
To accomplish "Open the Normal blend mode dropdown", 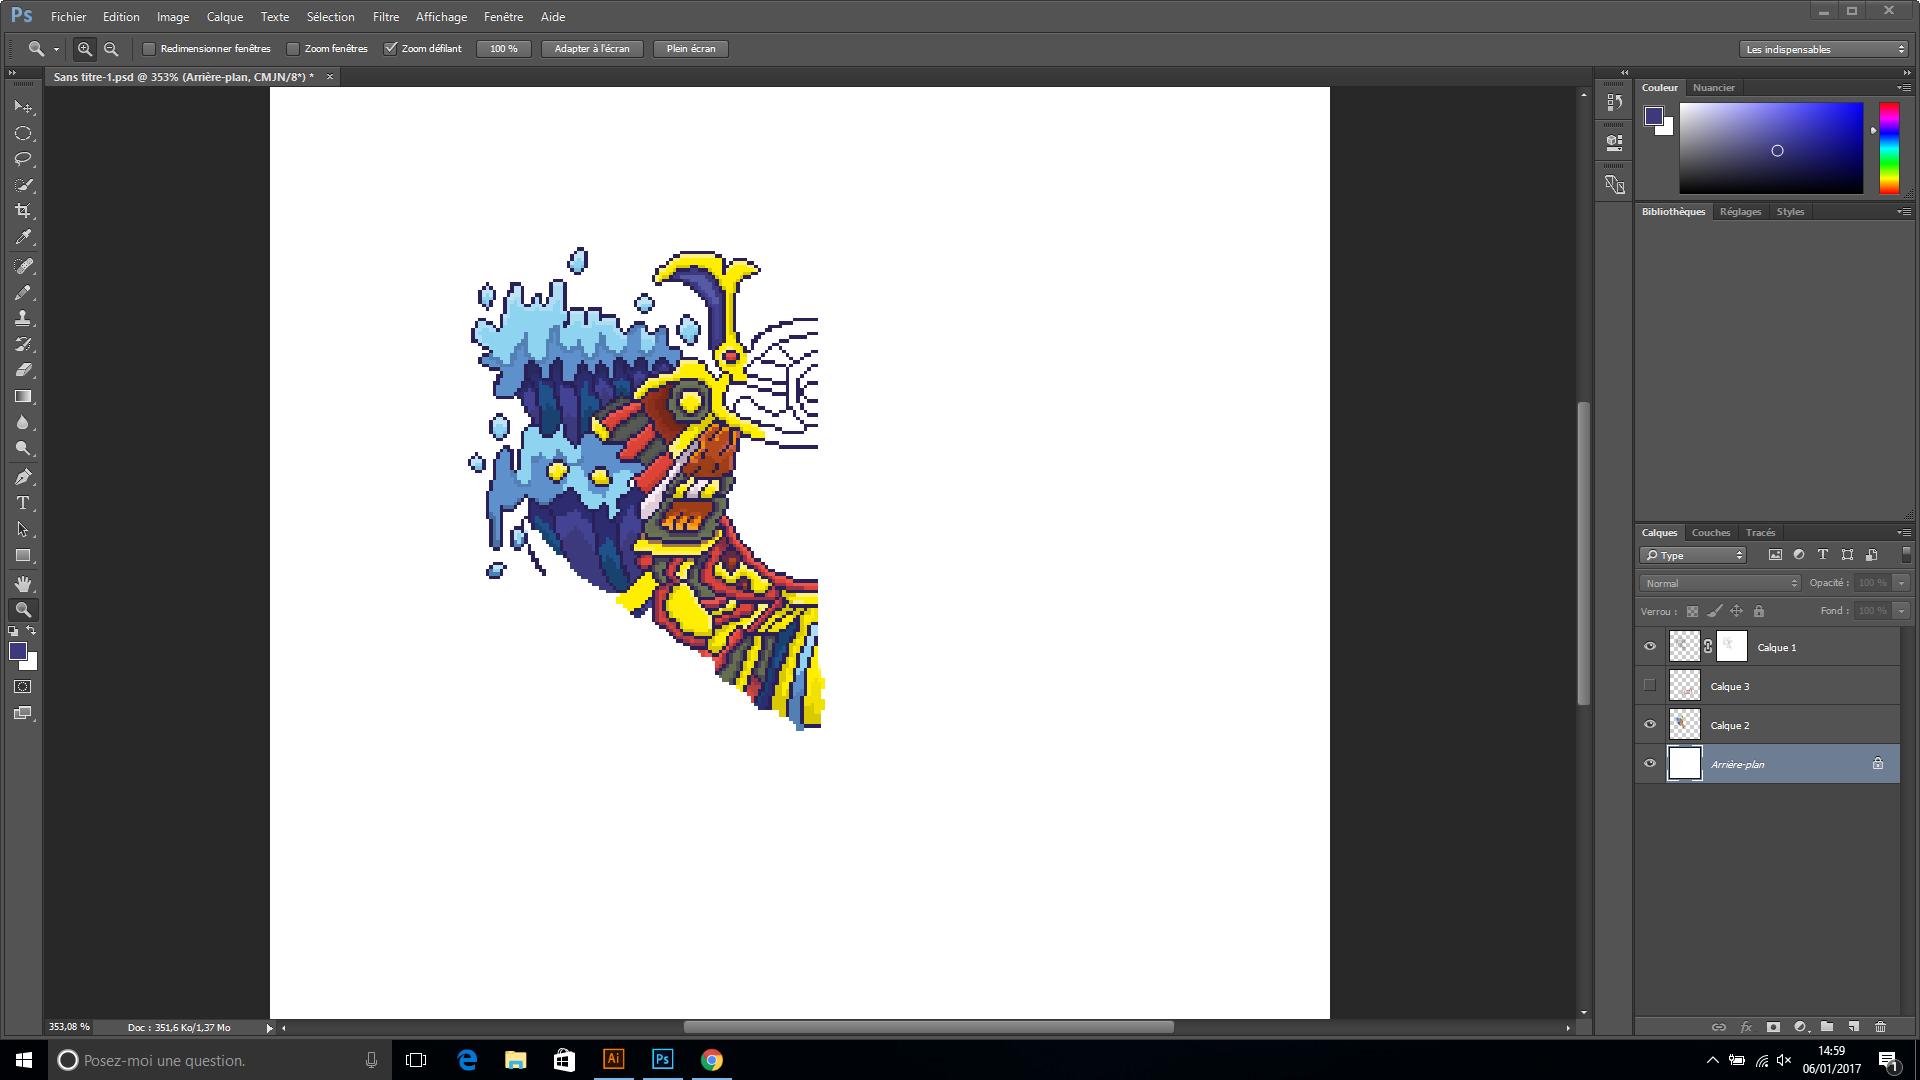I will [1719, 583].
